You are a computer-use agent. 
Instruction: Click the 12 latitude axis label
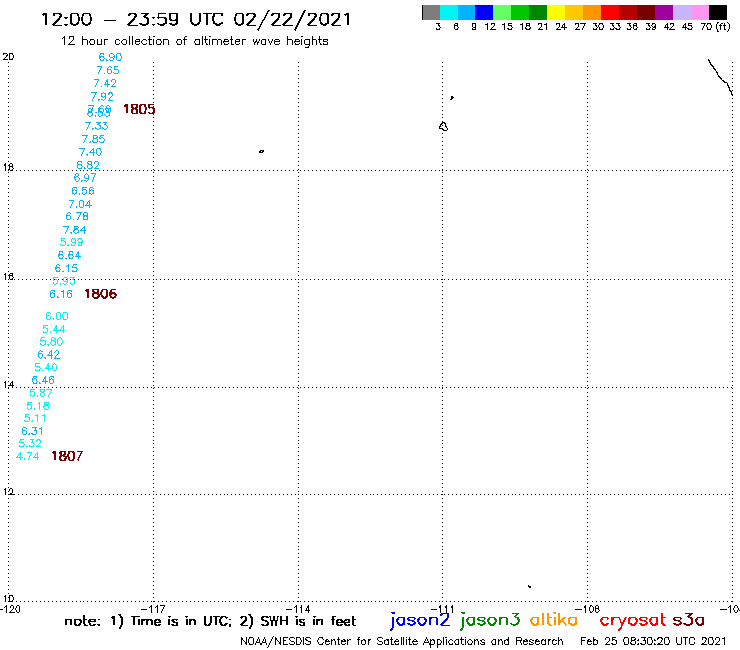(x=8, y=492)
